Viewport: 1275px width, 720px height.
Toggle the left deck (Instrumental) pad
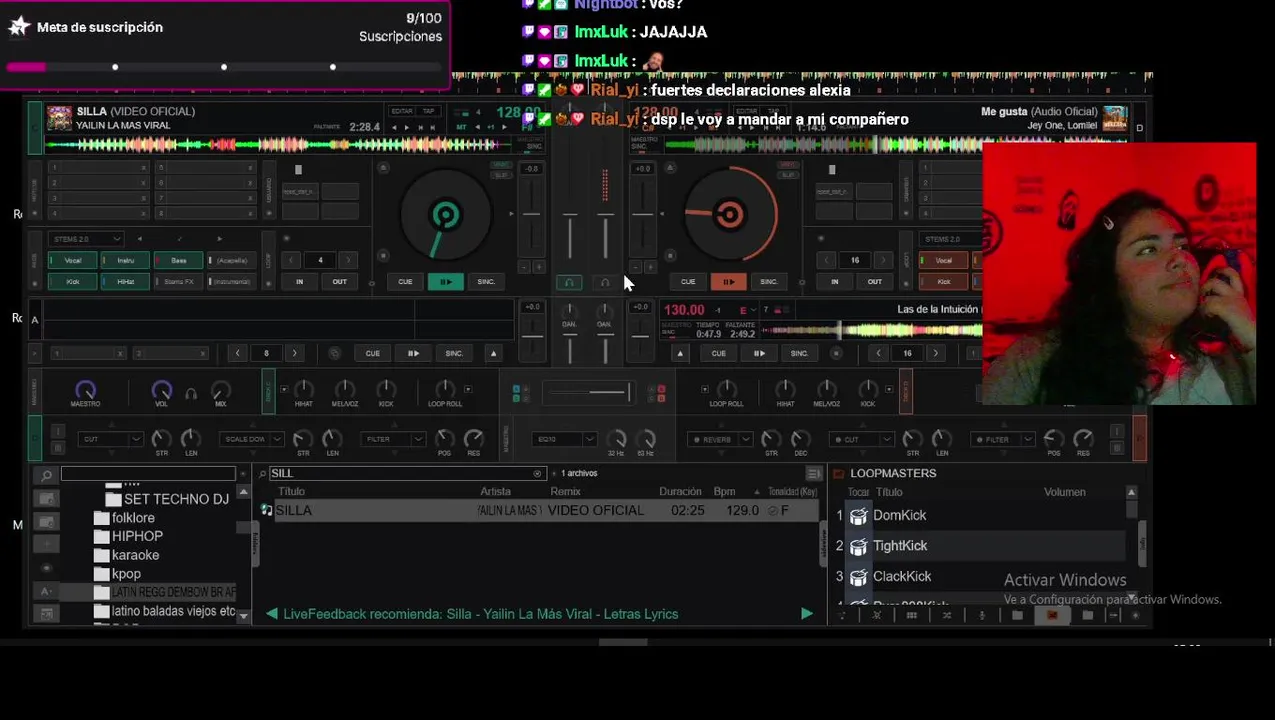(x=231, y=282)
